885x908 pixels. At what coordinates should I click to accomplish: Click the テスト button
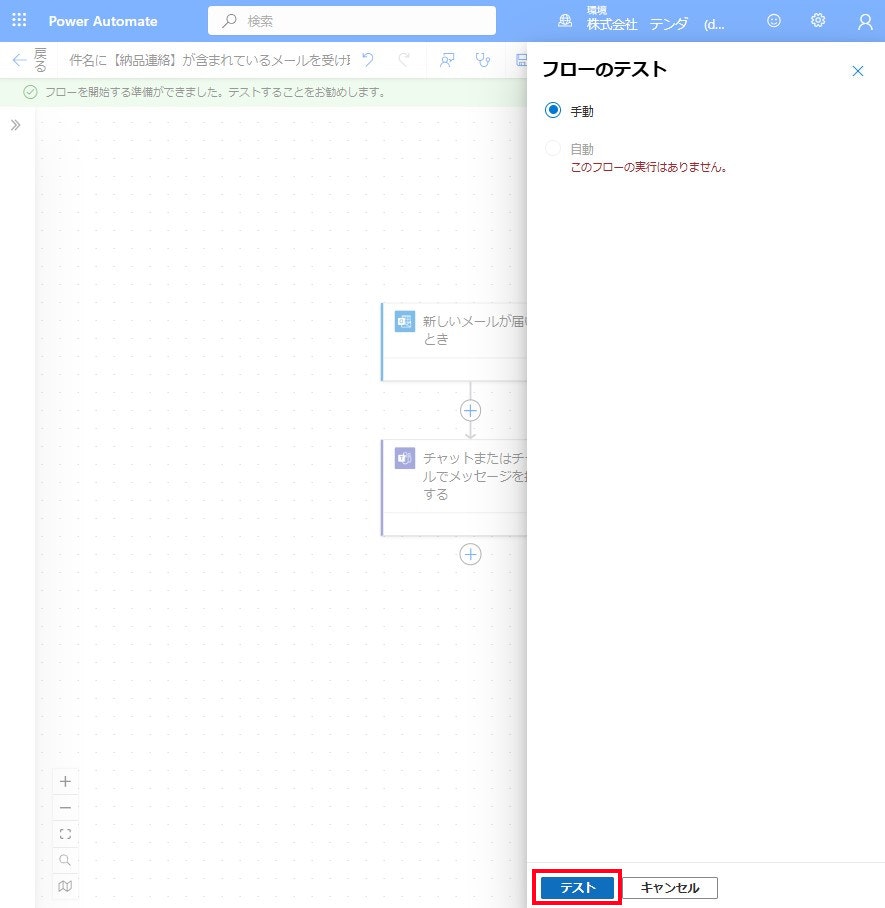577,887
